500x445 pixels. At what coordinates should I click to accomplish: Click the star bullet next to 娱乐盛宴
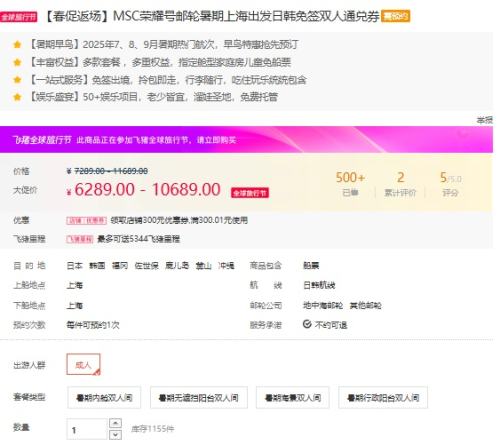[x=17, y=97]
